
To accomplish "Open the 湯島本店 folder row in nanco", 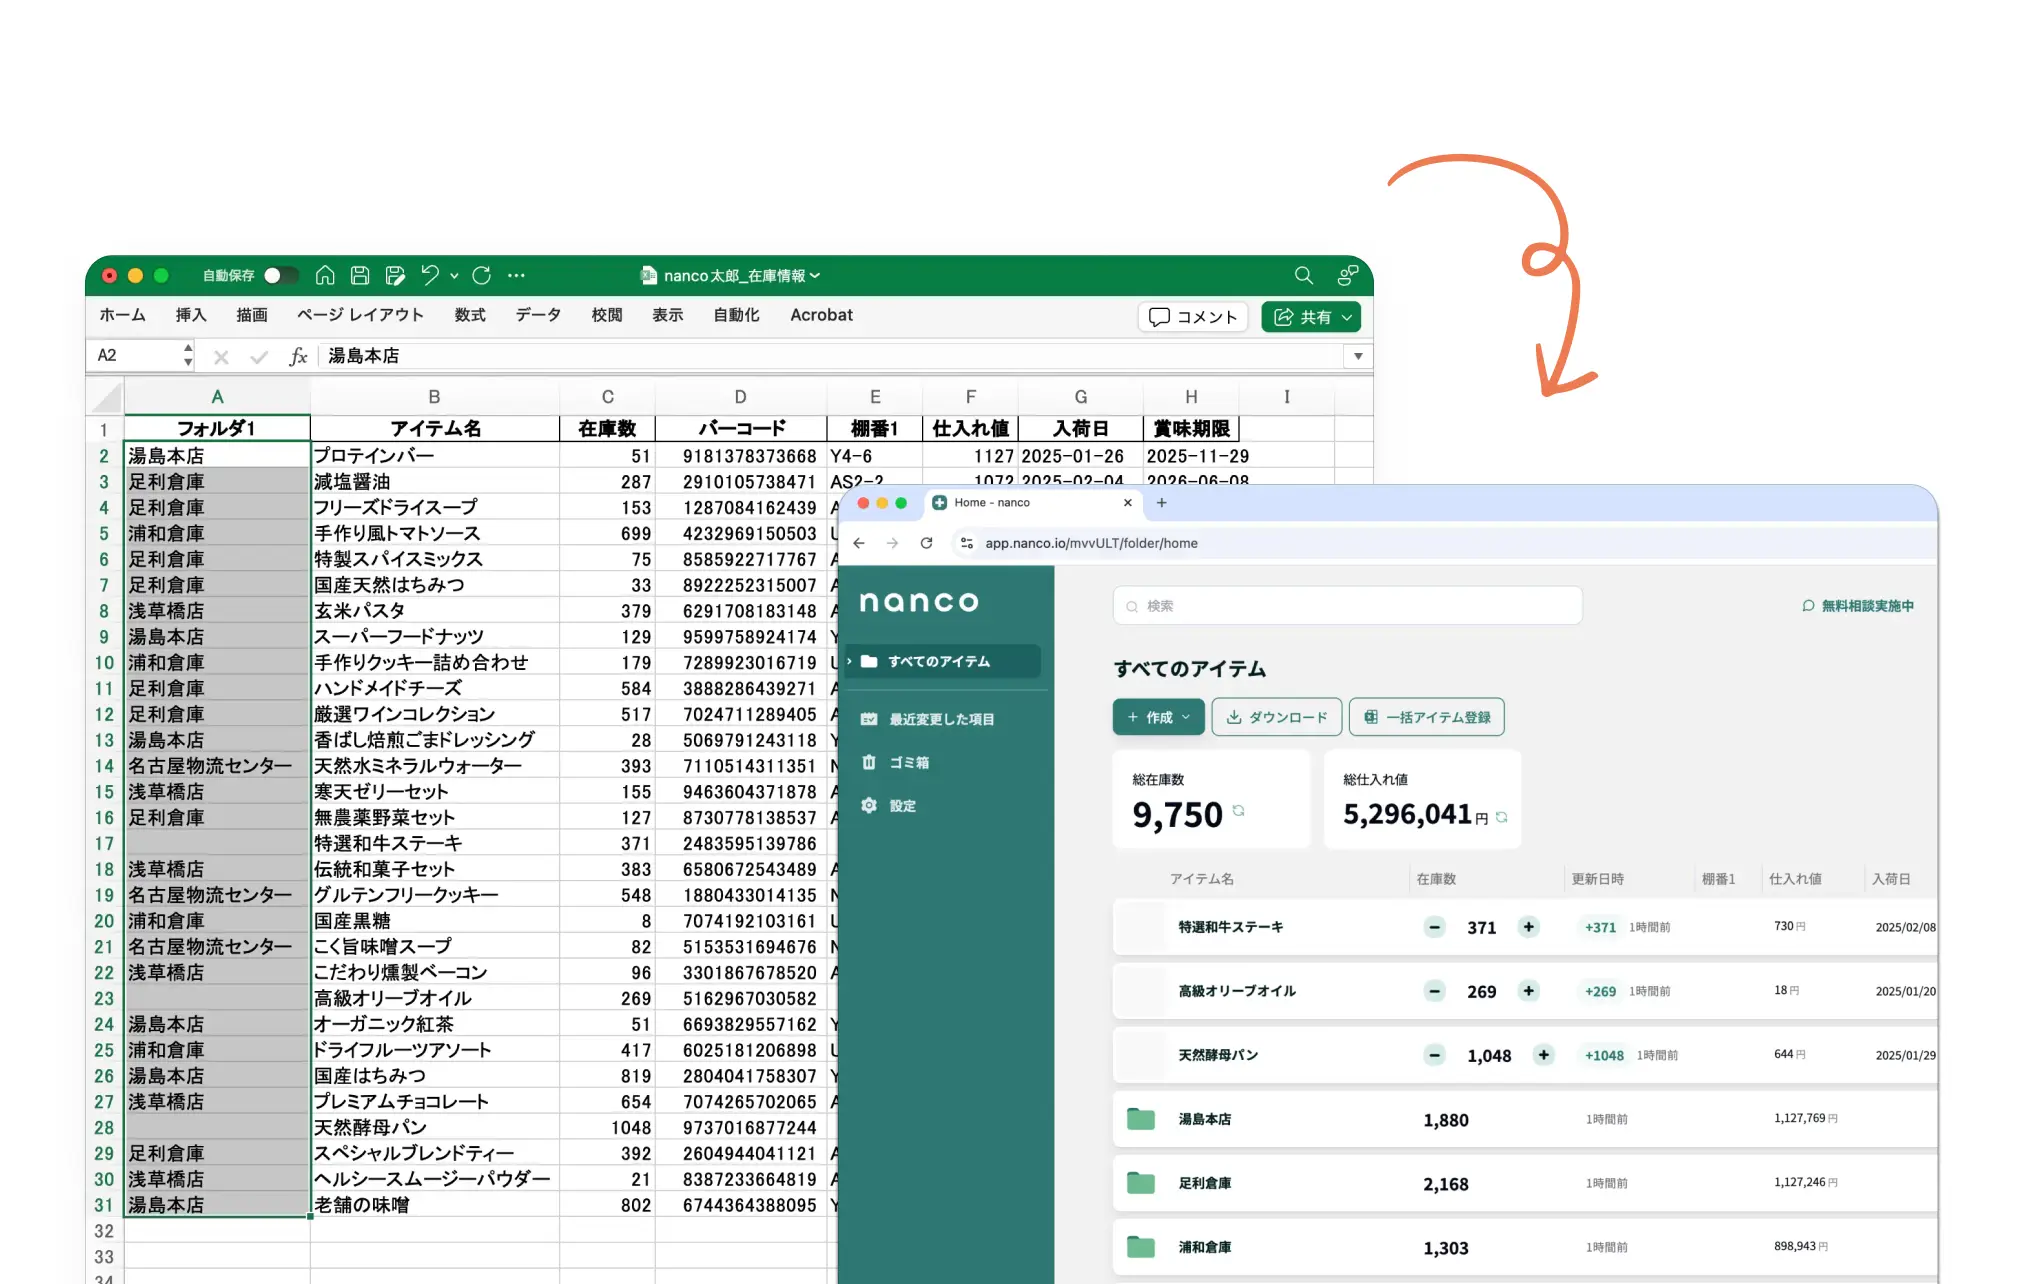I will click(x=1524, y=1119).
